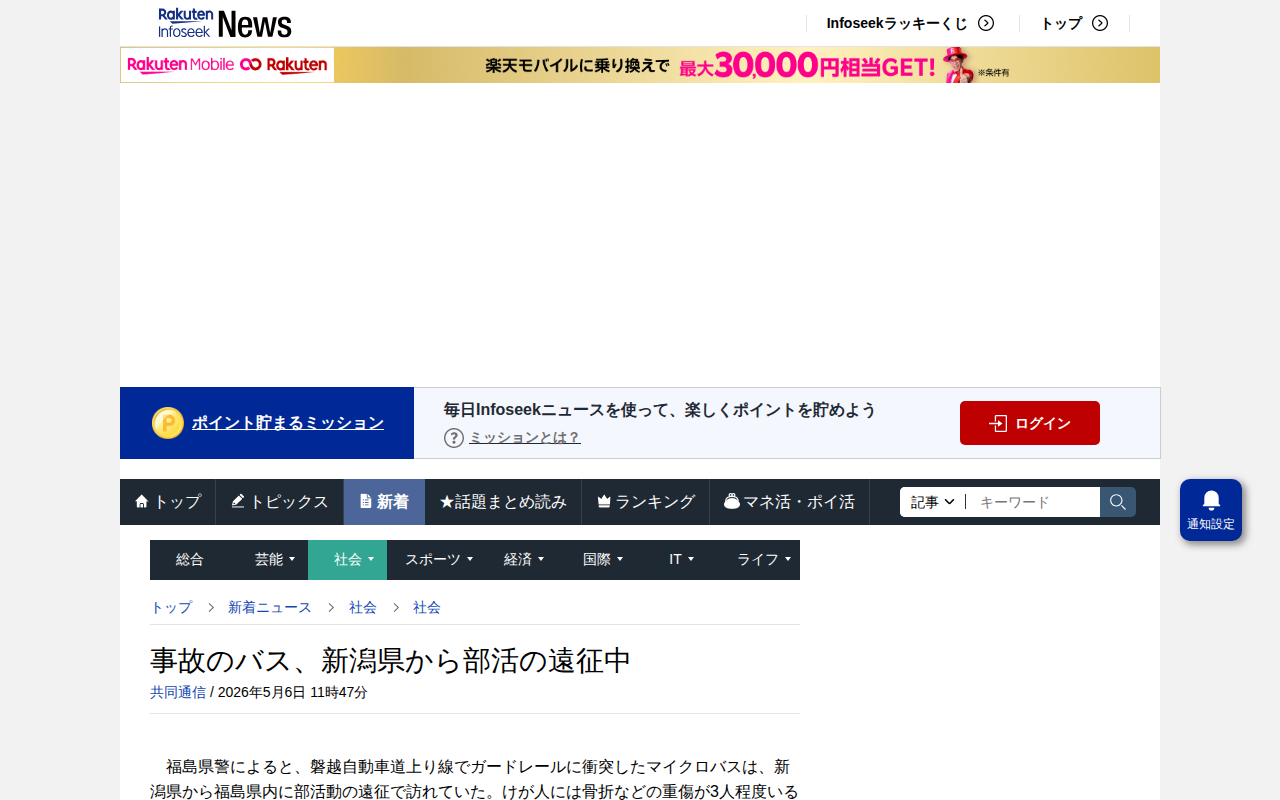
Task: Click breadcrumb トップ link
Action: pos(171,607)
